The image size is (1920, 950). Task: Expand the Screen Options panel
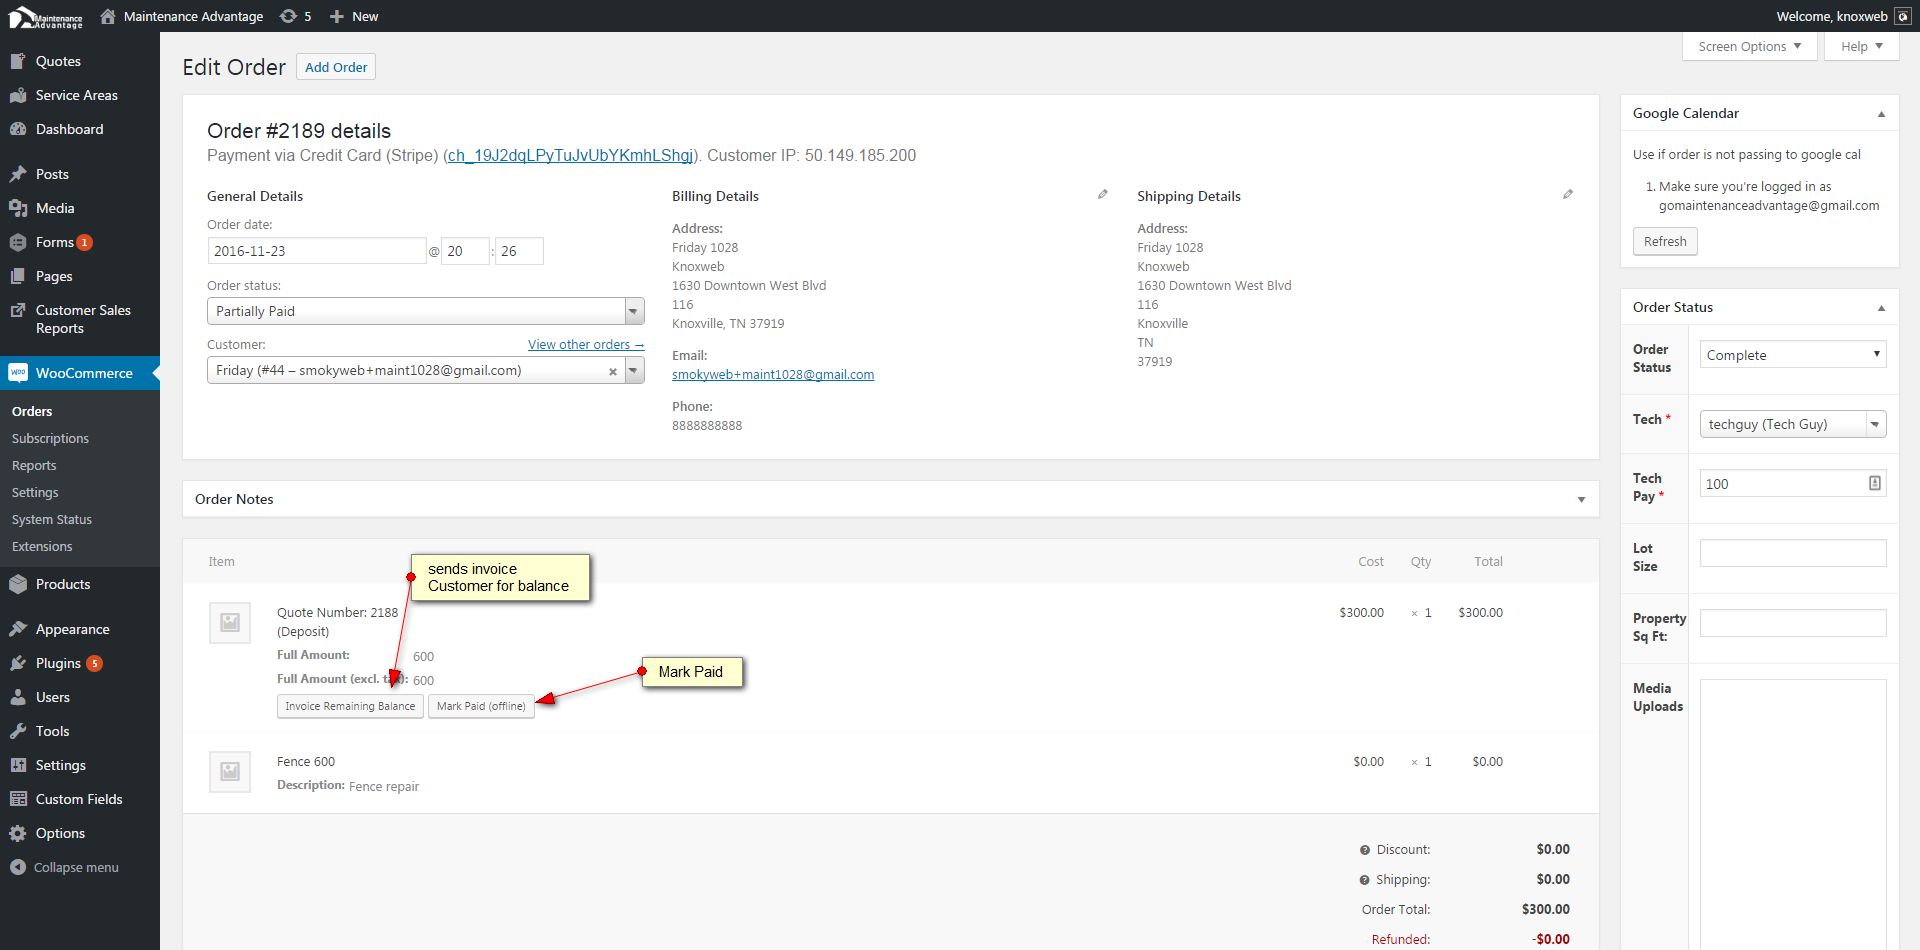pyautogui.click(x=1750, y=46)
